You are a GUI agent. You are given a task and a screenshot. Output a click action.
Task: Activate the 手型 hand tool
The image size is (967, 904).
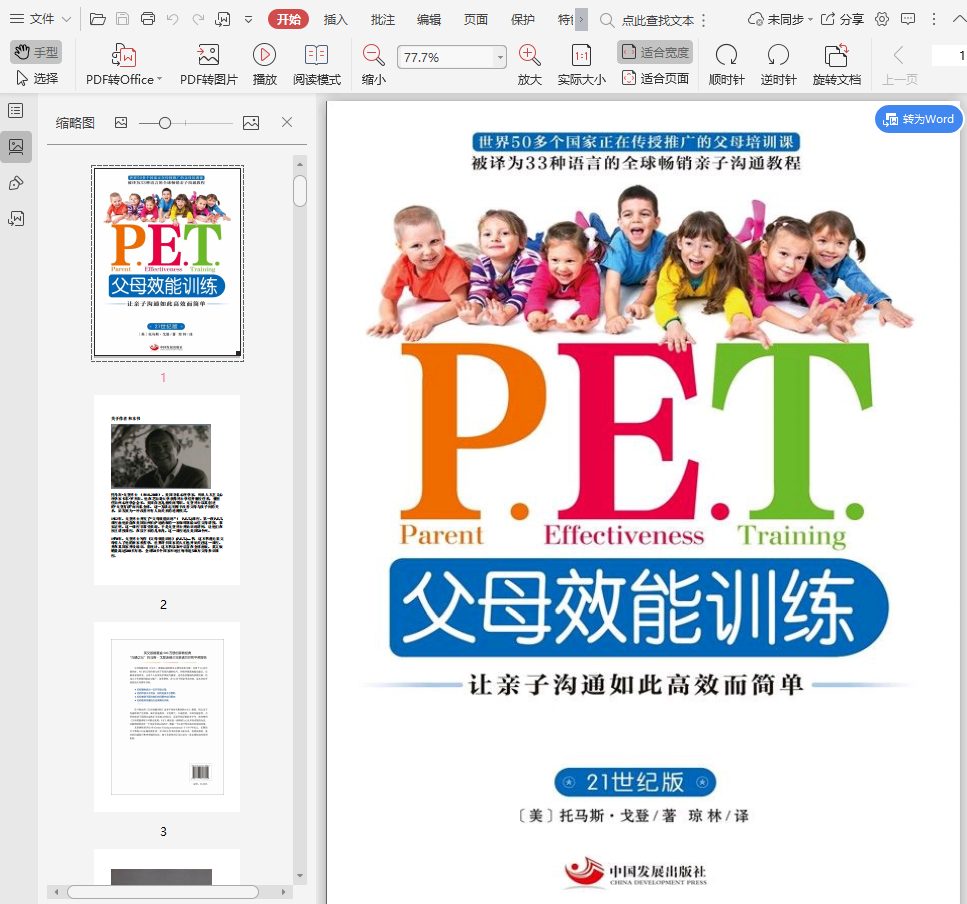click(36, 52)
